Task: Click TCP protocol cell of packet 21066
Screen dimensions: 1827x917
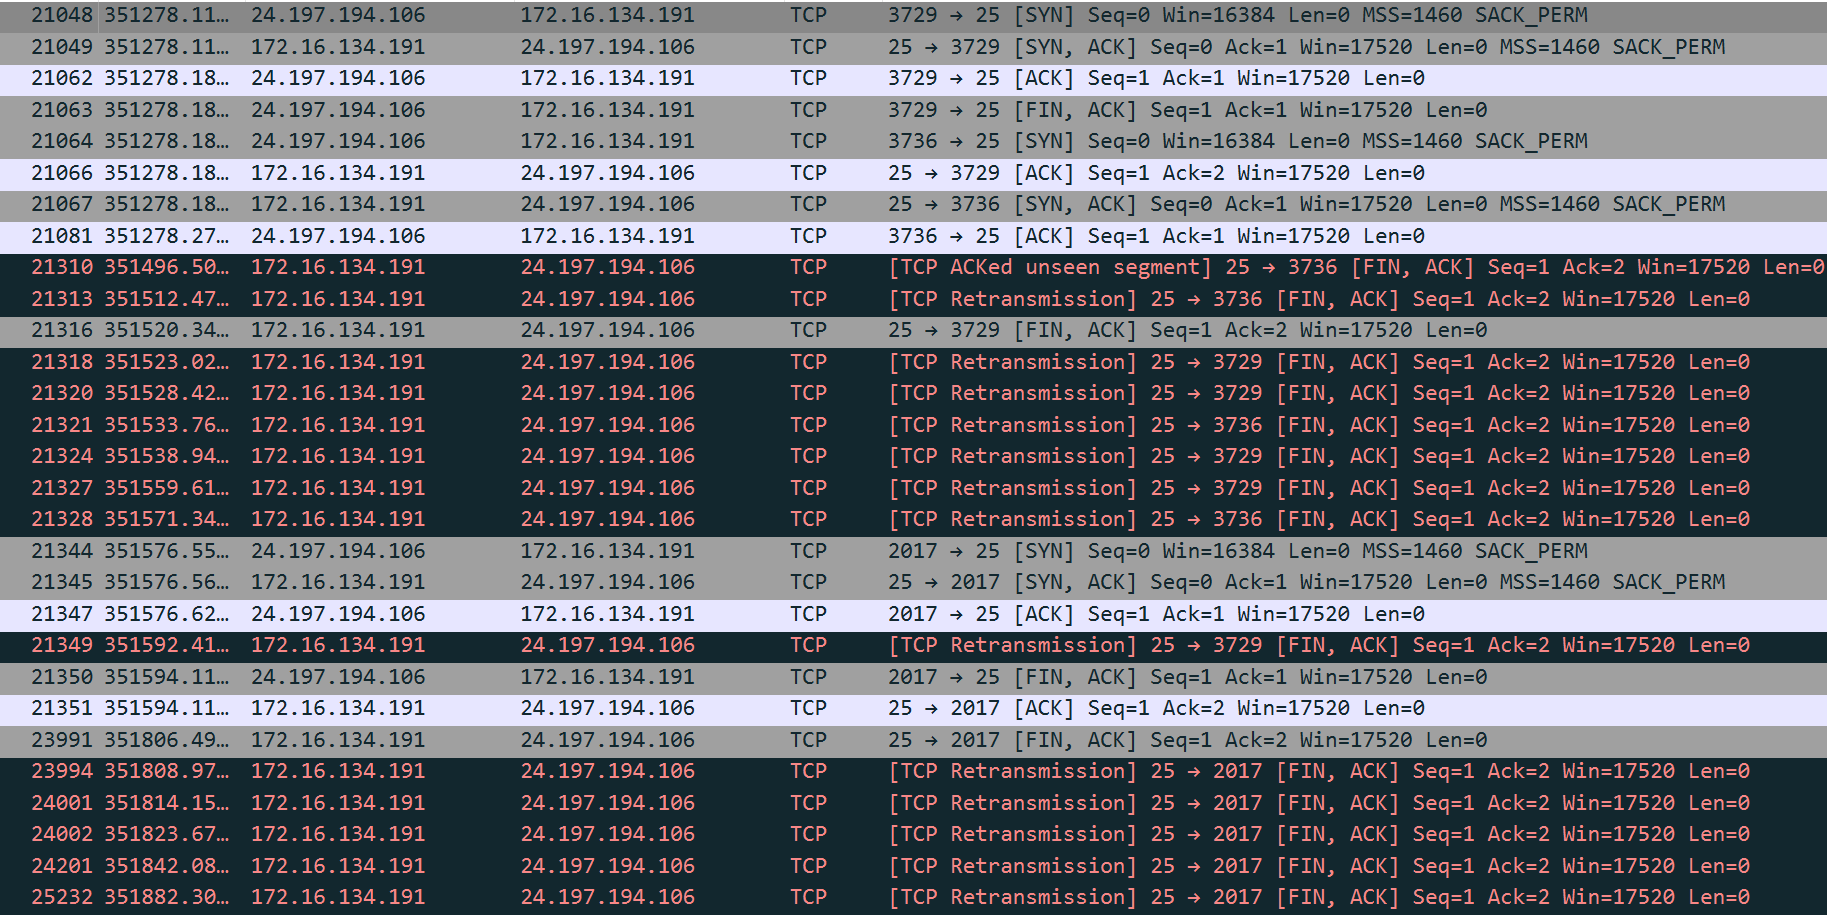Action: click(808, 173)
